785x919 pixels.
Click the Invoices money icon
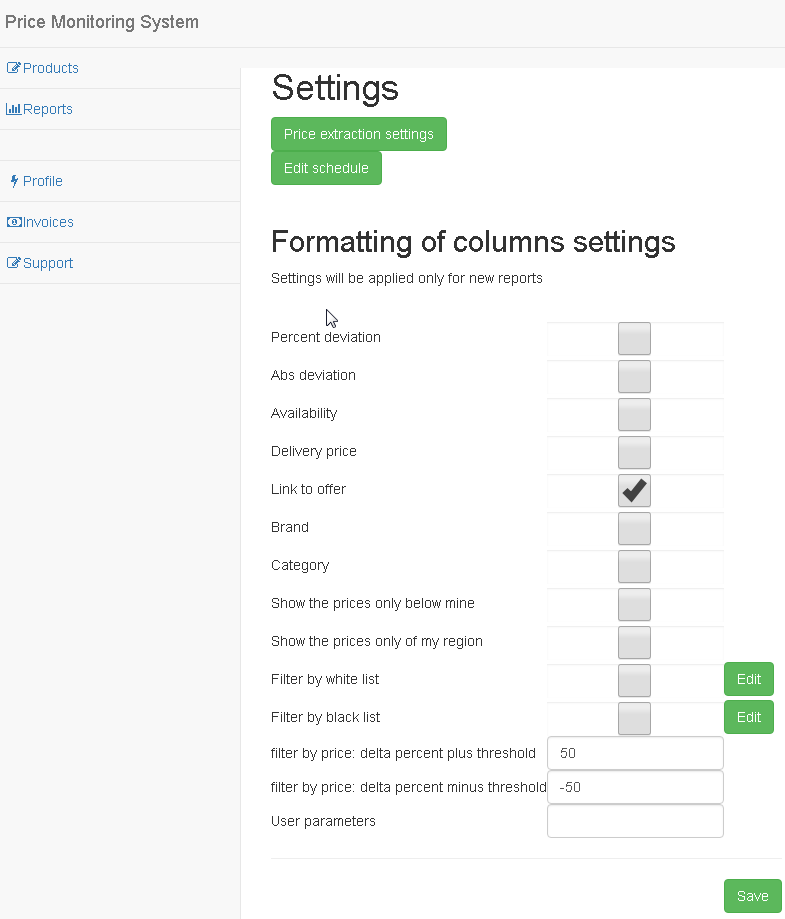click(x=14, y=222)
